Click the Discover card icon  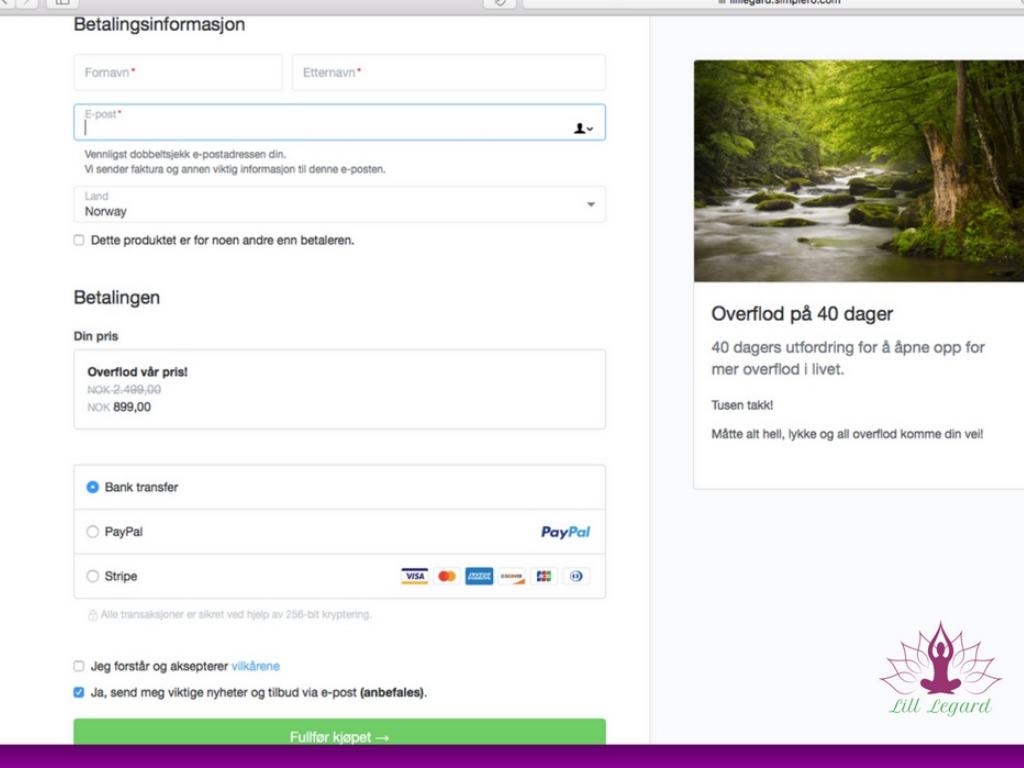click(512, 576)
